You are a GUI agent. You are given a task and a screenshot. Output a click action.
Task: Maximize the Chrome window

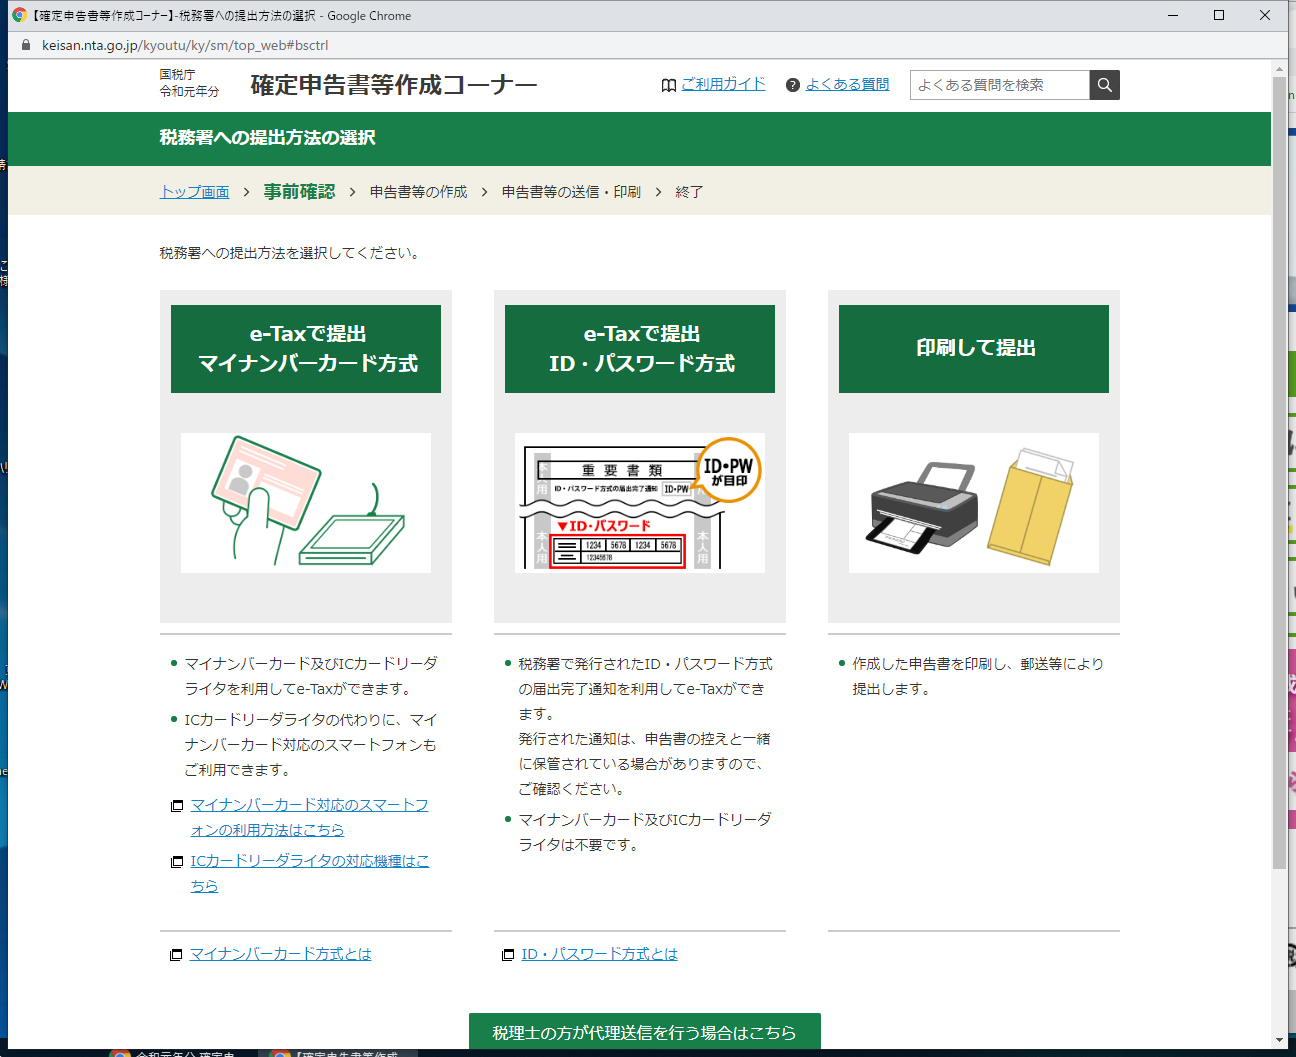tap(1219, 15)
